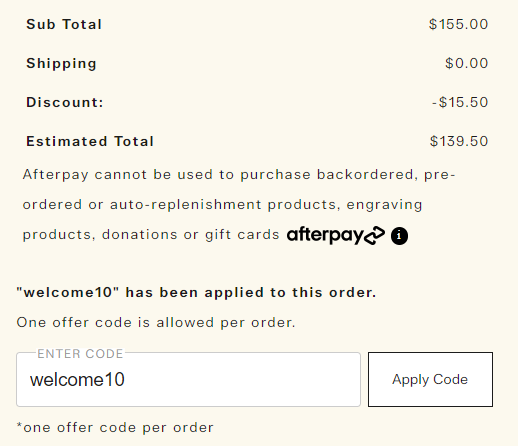This screenshot has width=518, height=446.
Task: Select the Sub Total label
Action: (x=64, y=24)
